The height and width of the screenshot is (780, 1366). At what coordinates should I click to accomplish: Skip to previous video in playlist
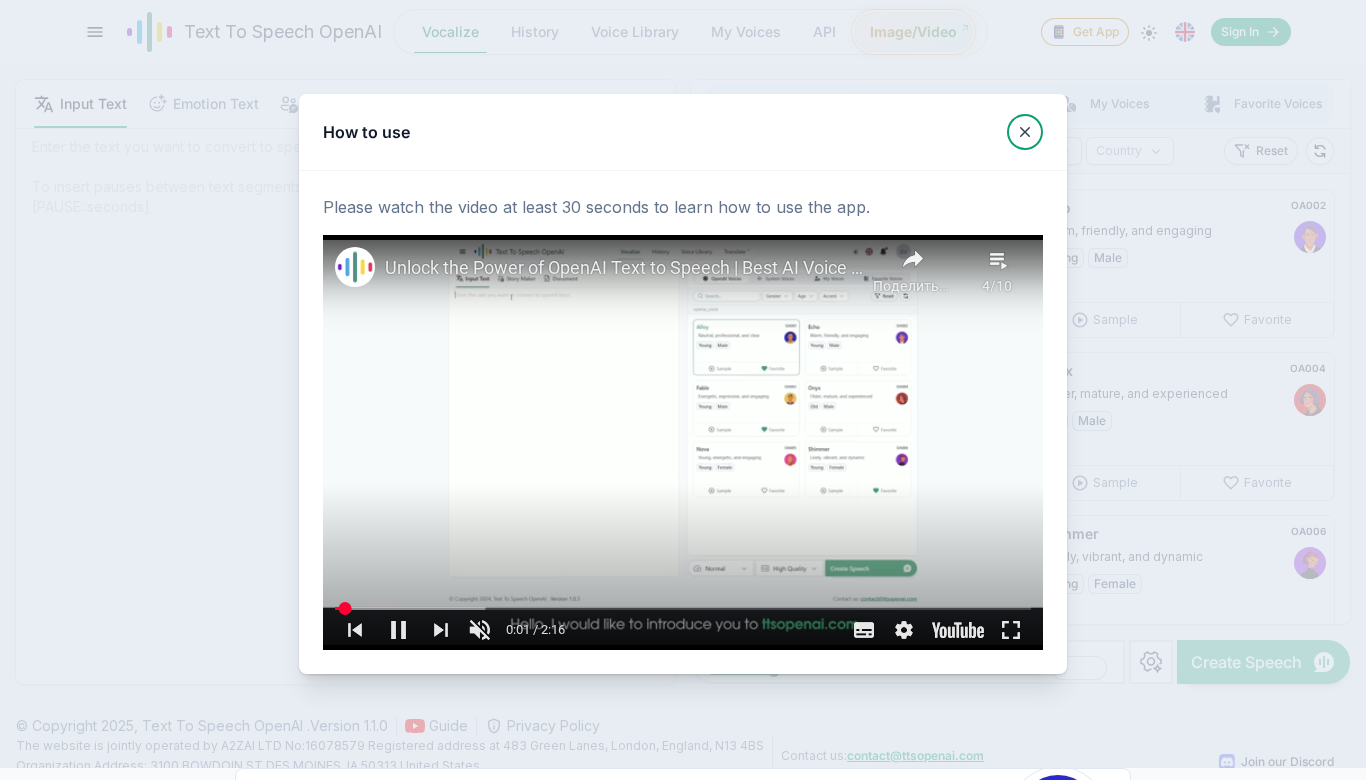coord(355,630)
